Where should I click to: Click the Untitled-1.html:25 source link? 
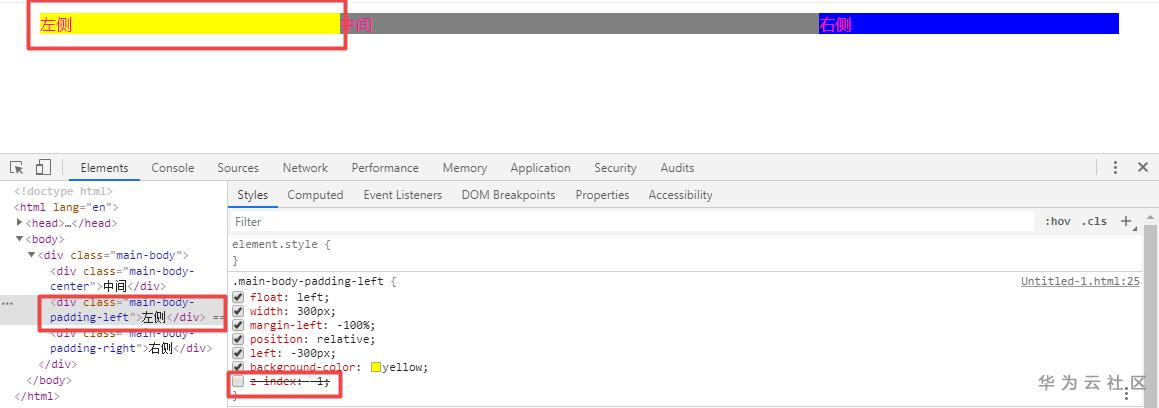(1080, 282)
